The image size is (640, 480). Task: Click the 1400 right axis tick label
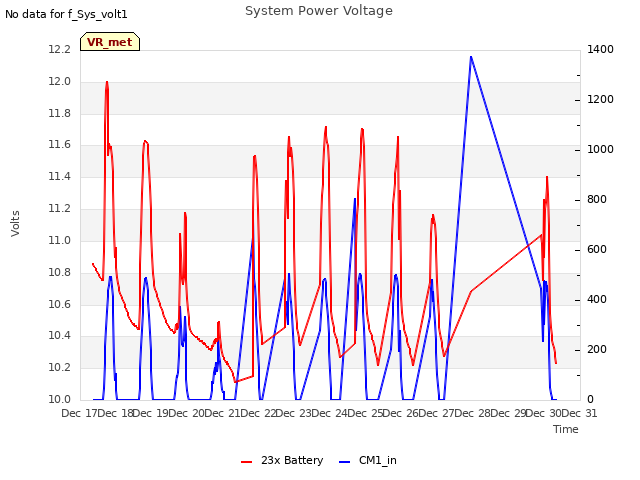pos(600,49)
